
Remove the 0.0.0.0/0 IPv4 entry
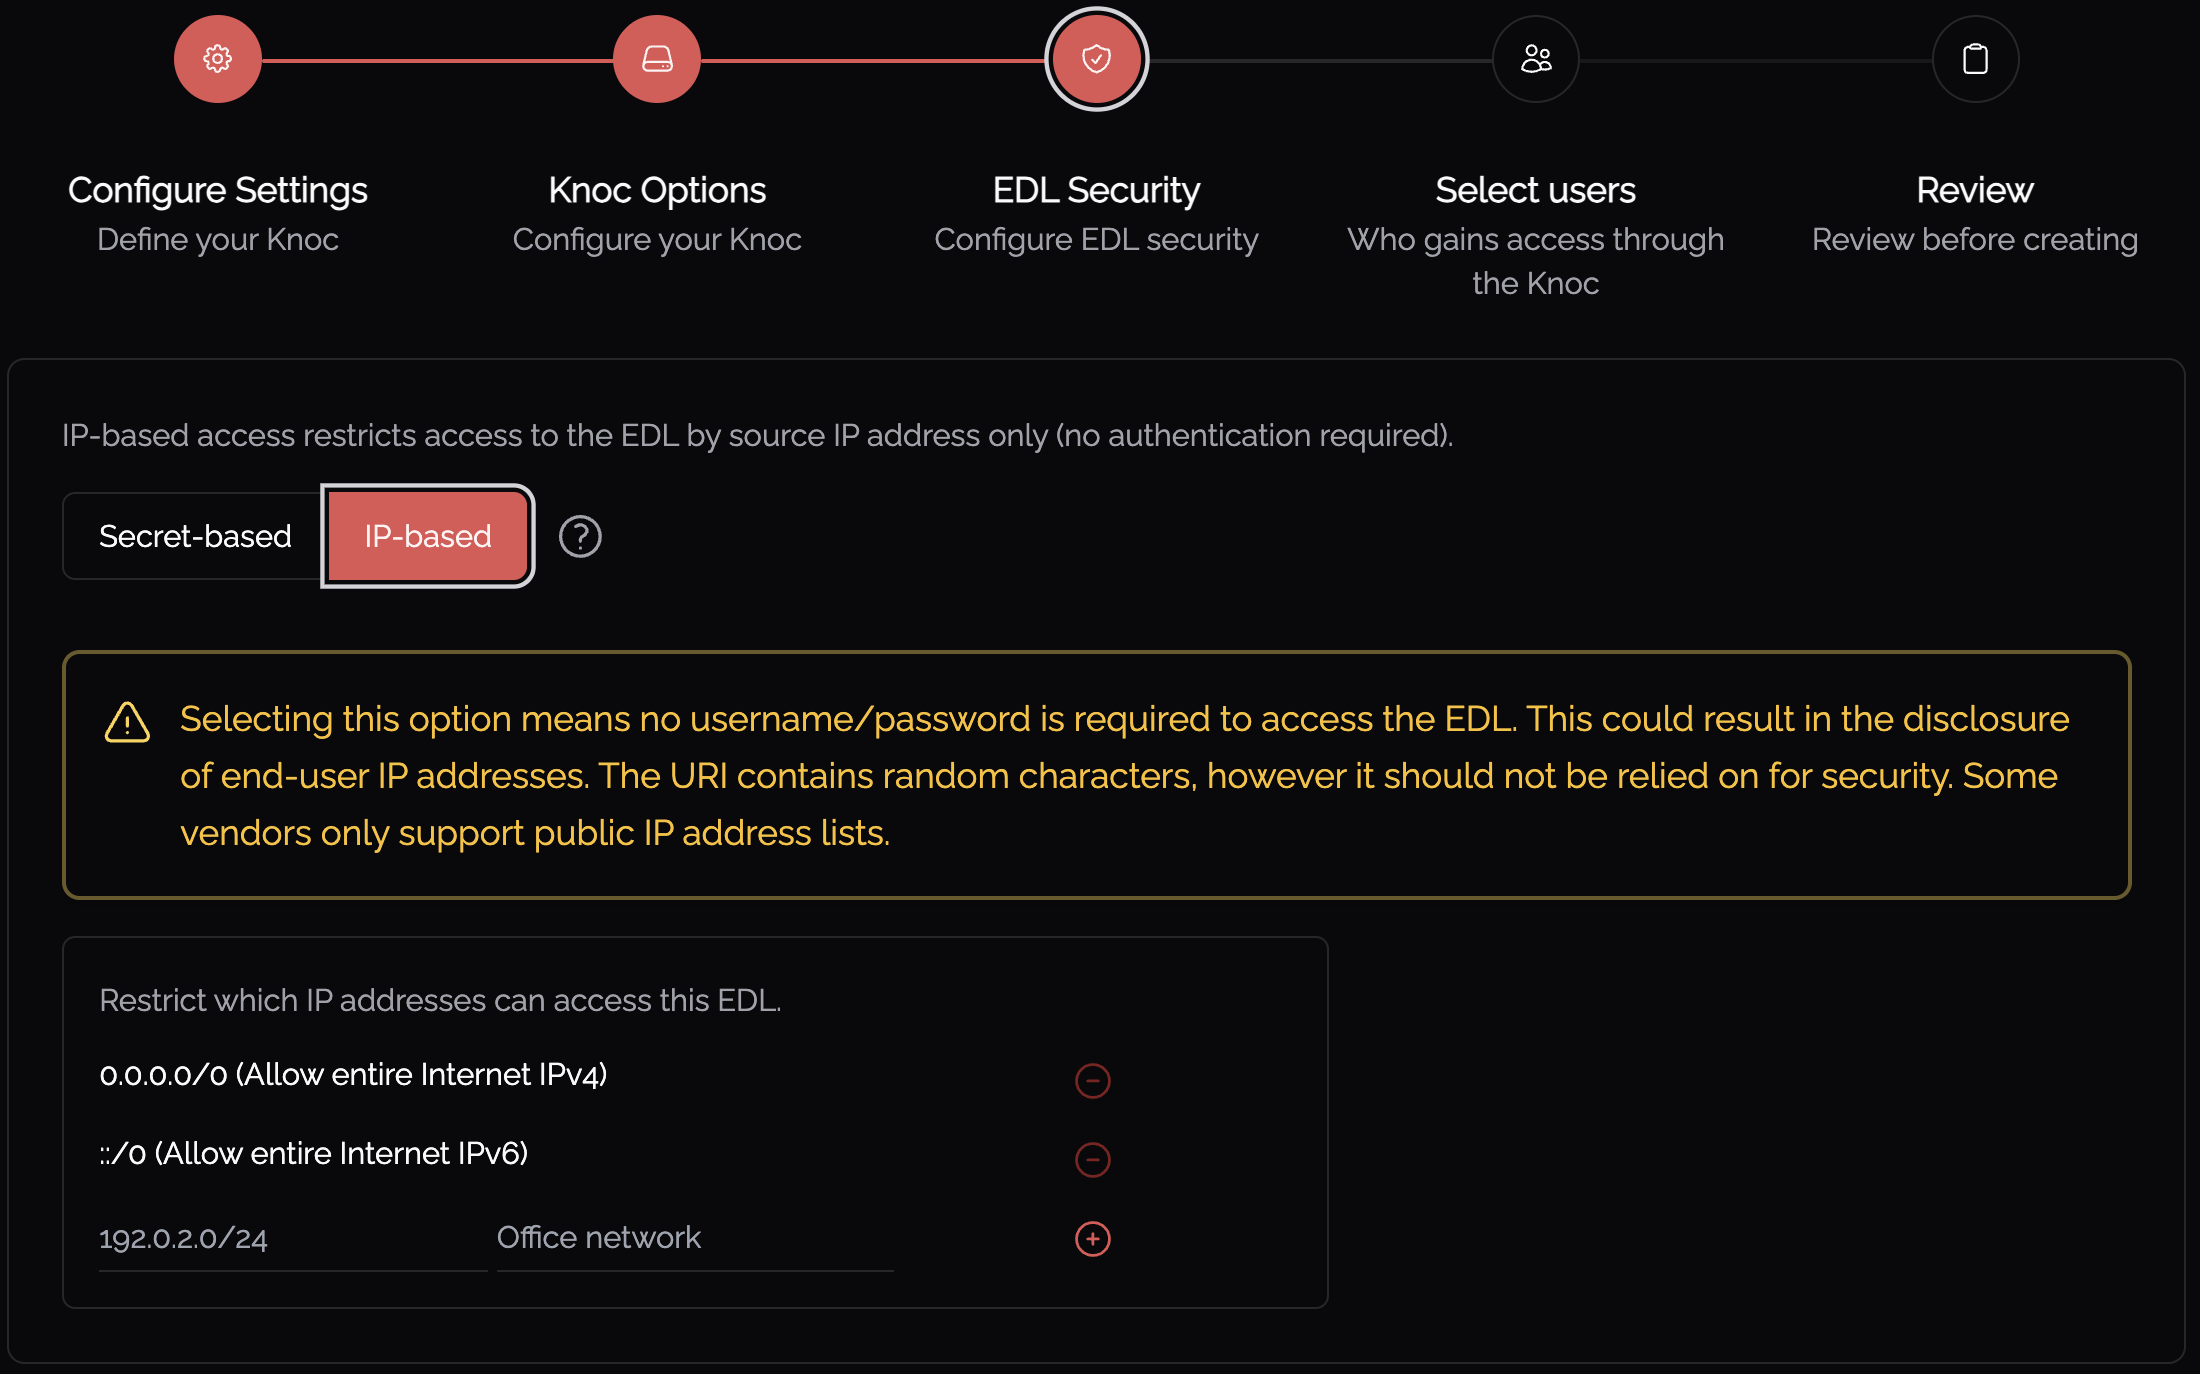tap(1092, 1080)
